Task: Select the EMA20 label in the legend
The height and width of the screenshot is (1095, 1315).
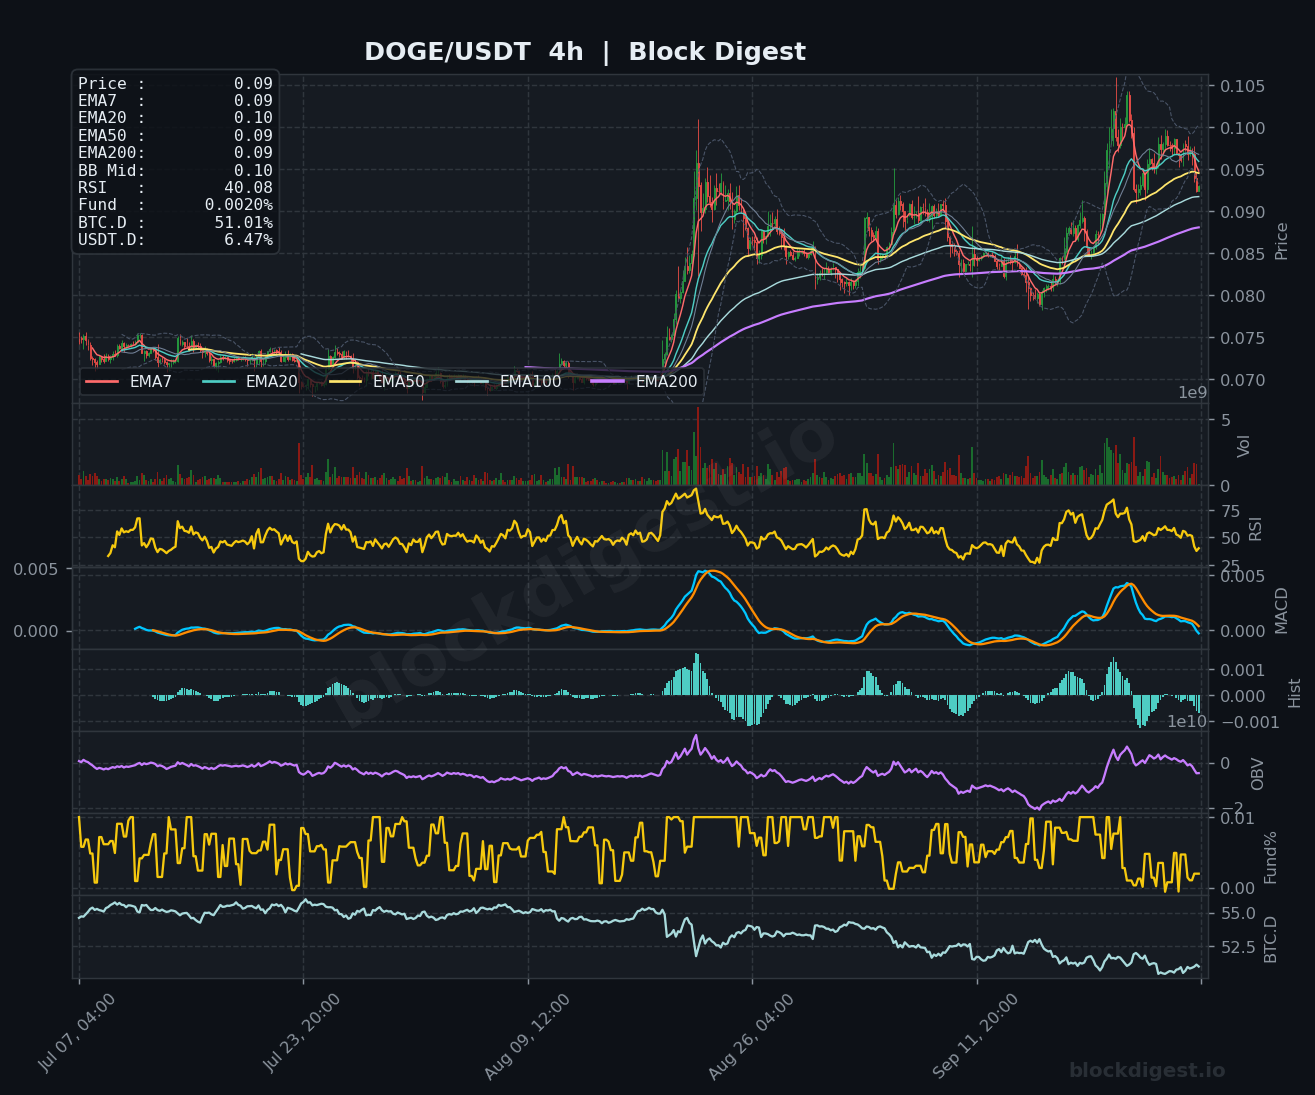Action: pyautogui.click(x=272, y=381)
